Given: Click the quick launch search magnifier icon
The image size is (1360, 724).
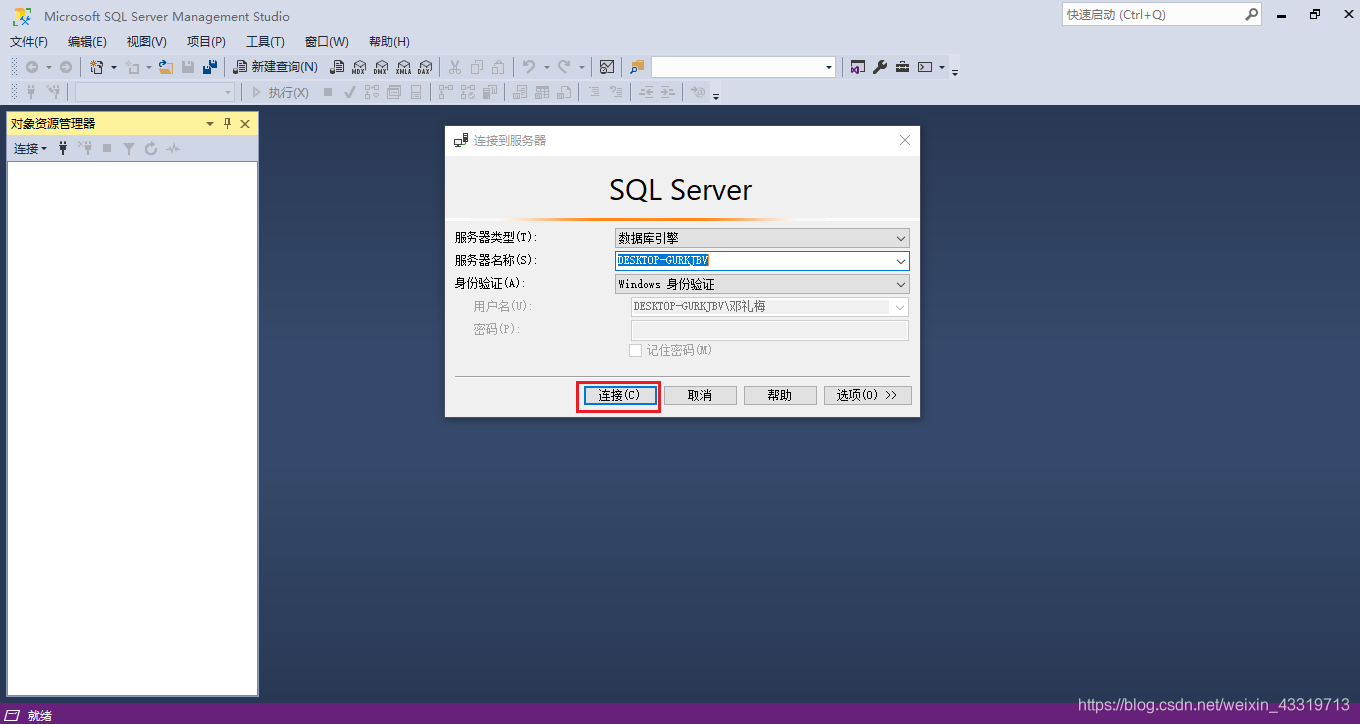Looking at the screenshot, I should 1251,15.
